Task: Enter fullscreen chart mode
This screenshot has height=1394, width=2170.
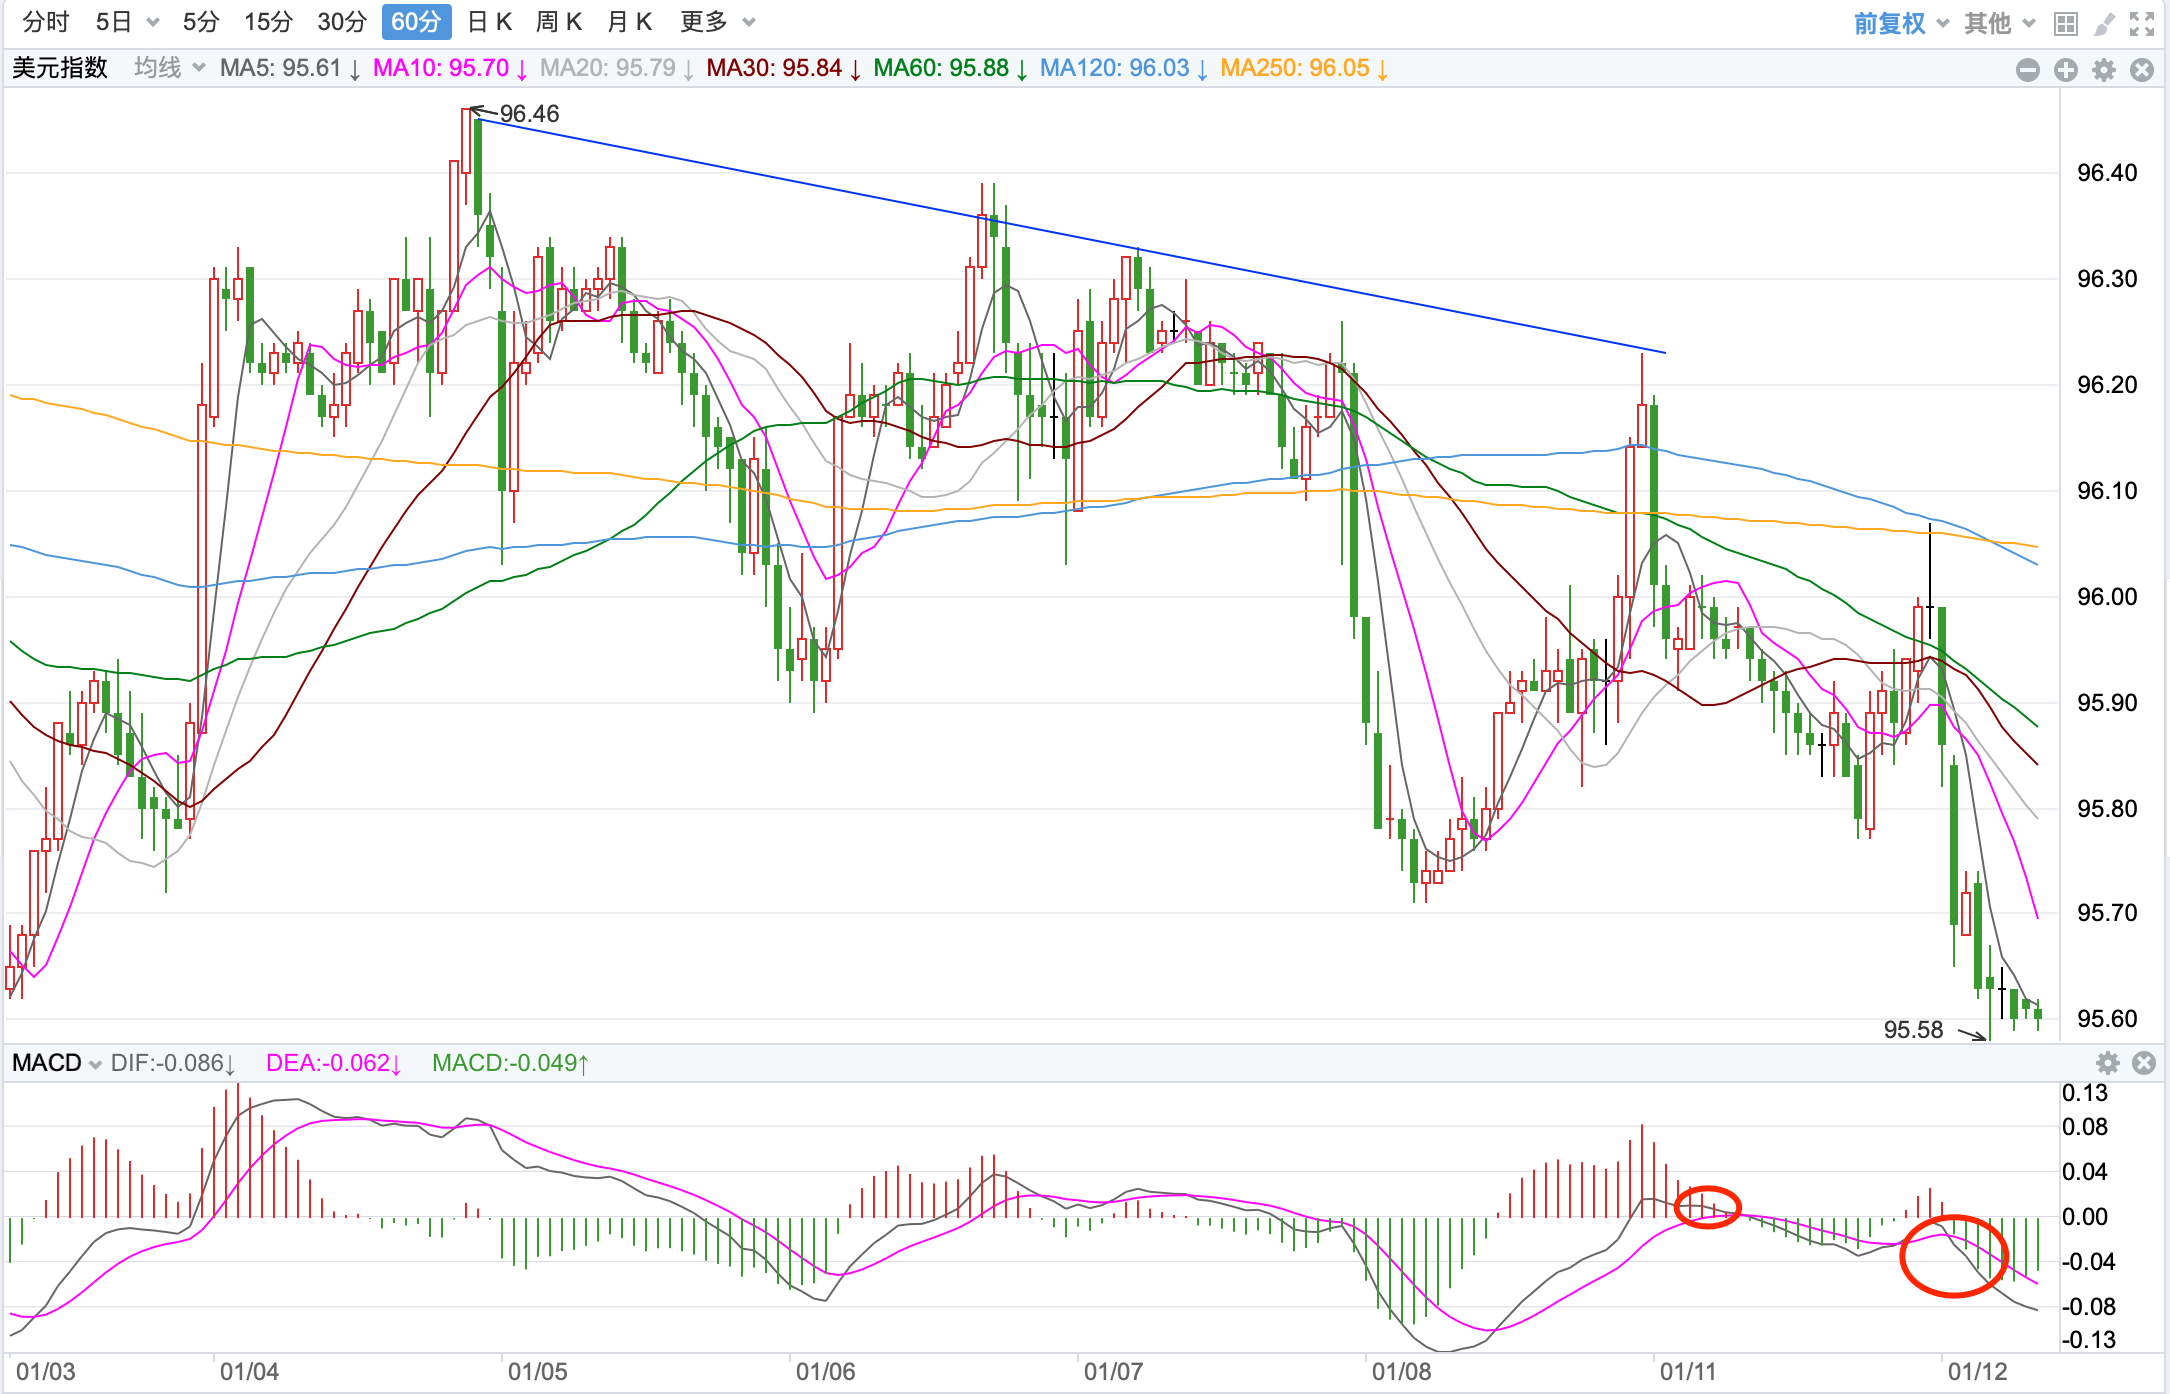Action: (x=2141, y=23)
